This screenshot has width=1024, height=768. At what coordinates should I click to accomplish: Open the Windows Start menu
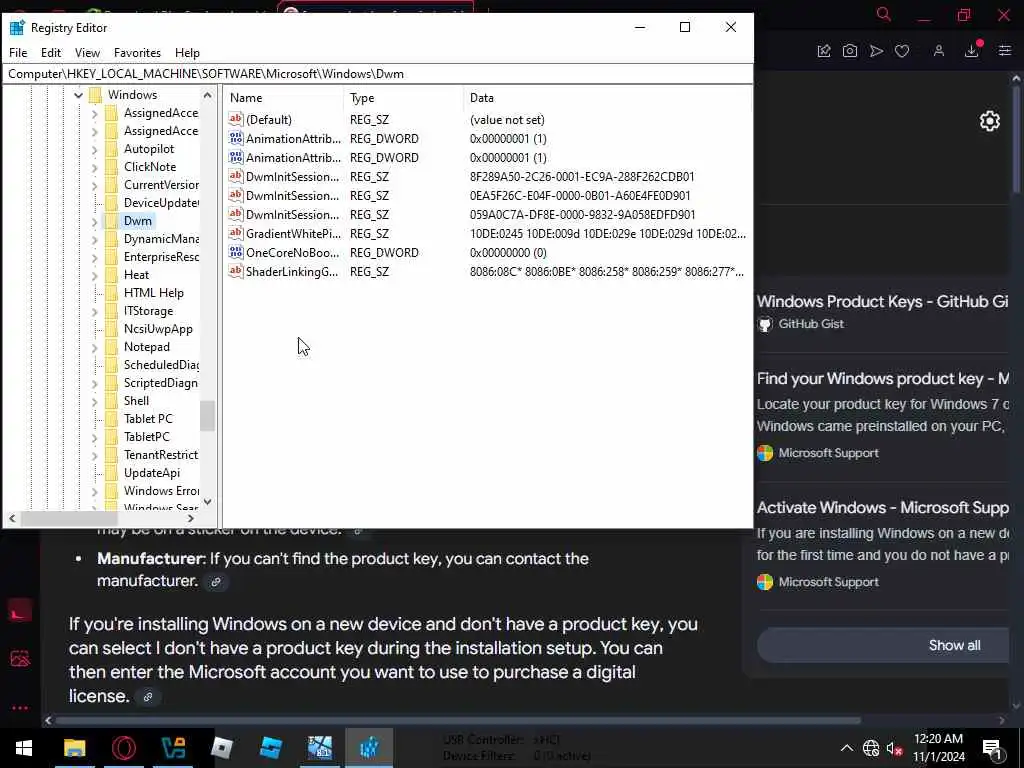click(24, 748)
